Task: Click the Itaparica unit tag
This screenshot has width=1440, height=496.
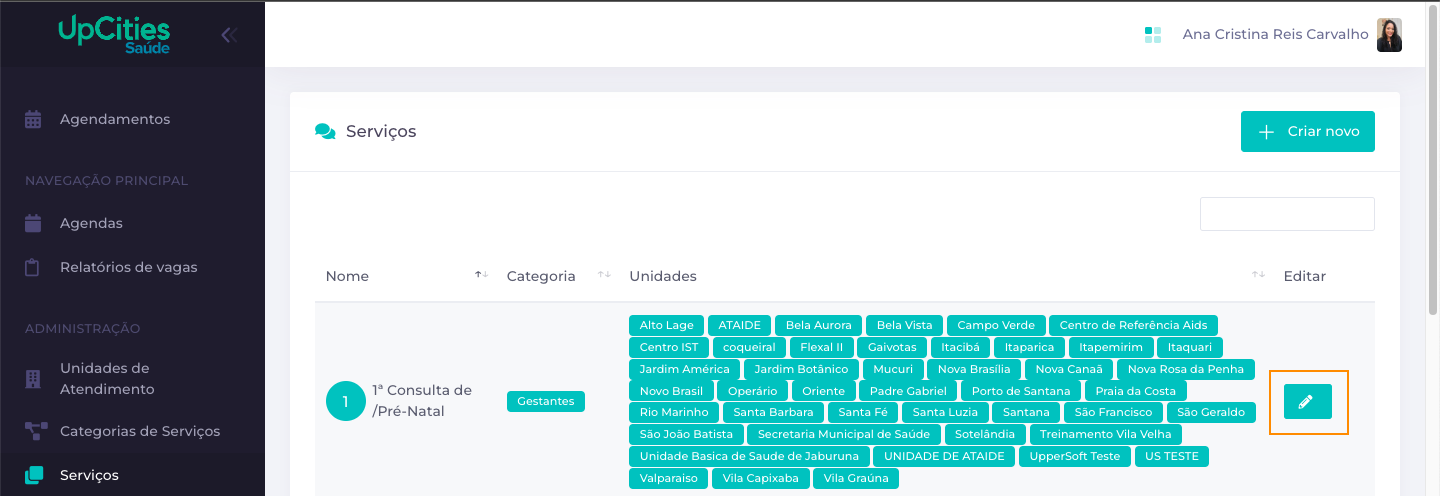Action: tap(1030, 347)
